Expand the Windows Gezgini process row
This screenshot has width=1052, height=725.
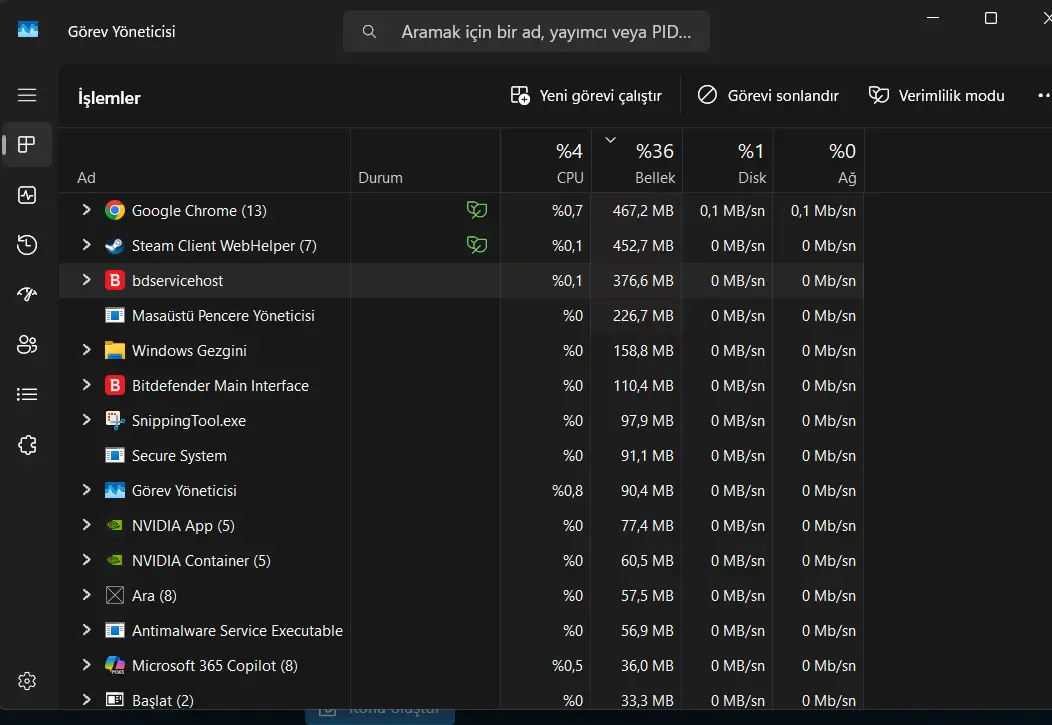[86, 349]
